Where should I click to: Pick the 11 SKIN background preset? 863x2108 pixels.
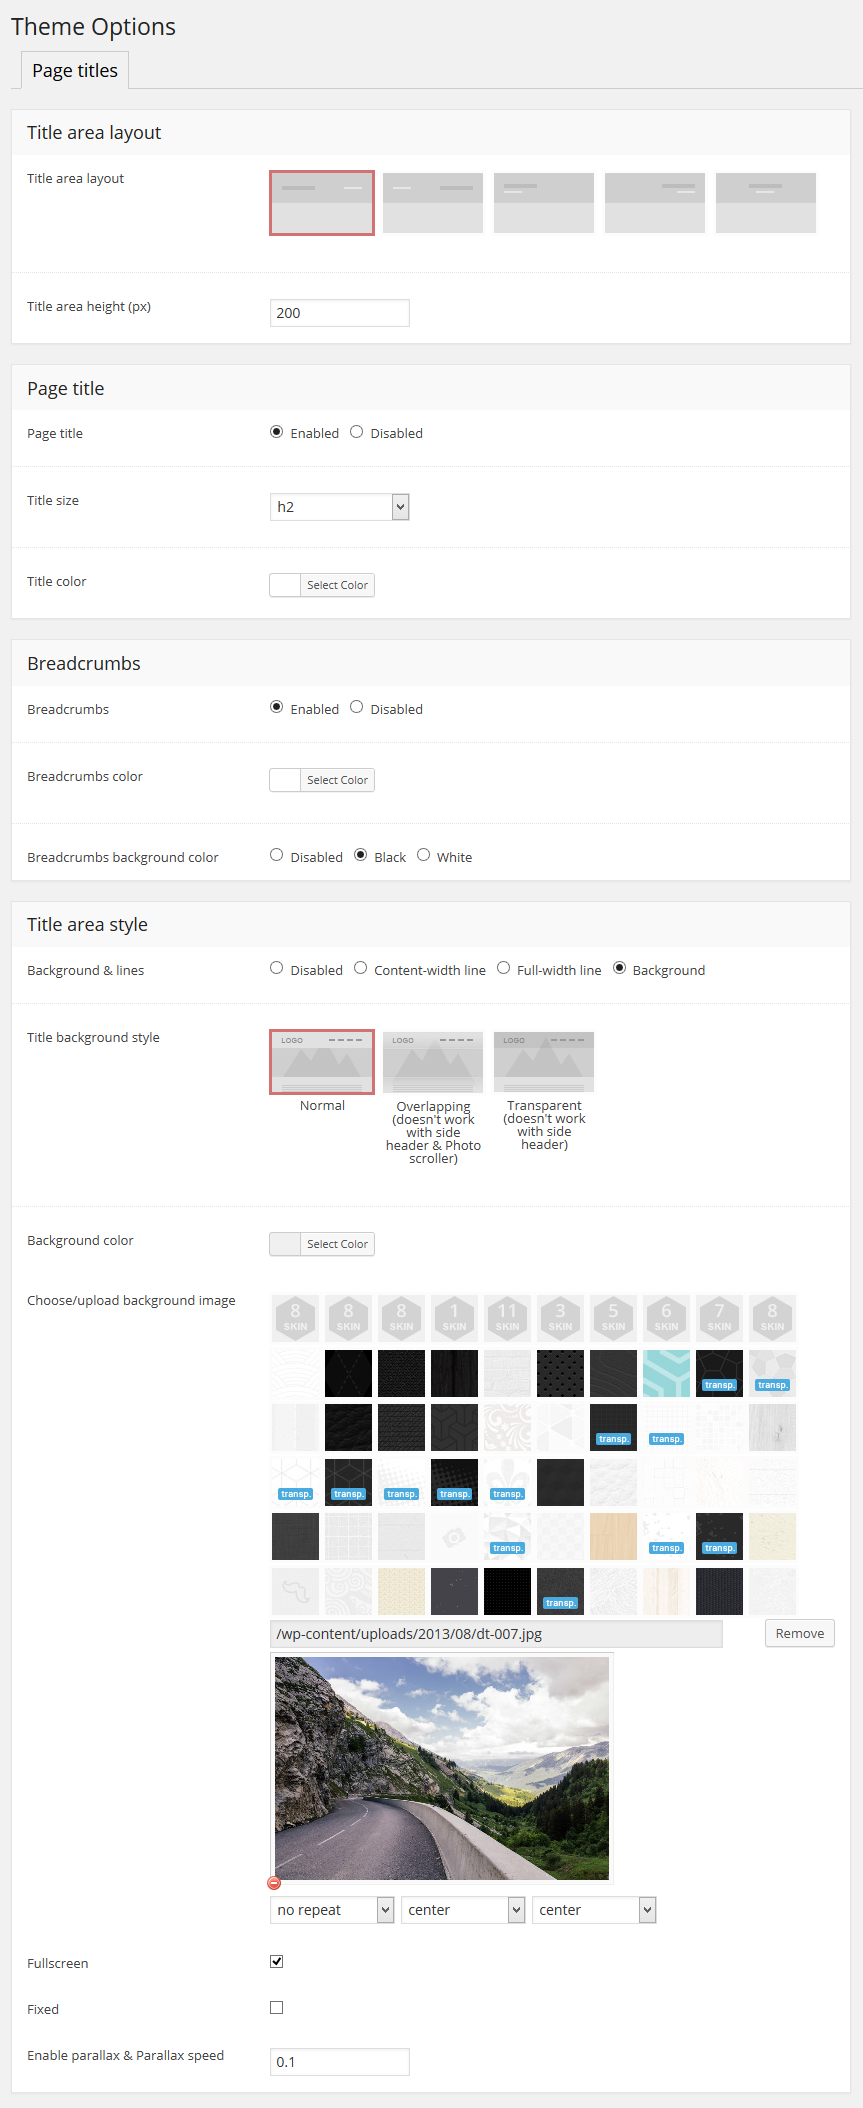point(507,1318)
